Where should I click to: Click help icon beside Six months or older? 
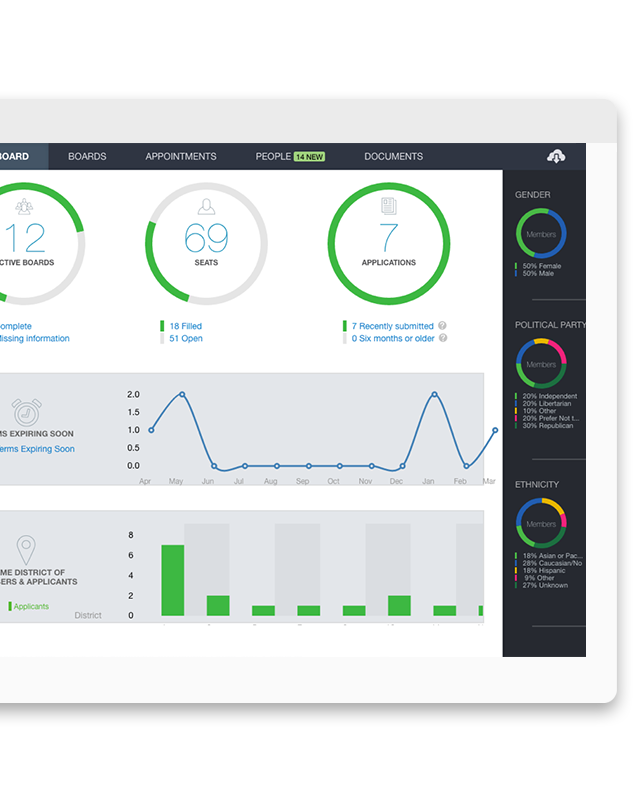[x=443, y=339]
